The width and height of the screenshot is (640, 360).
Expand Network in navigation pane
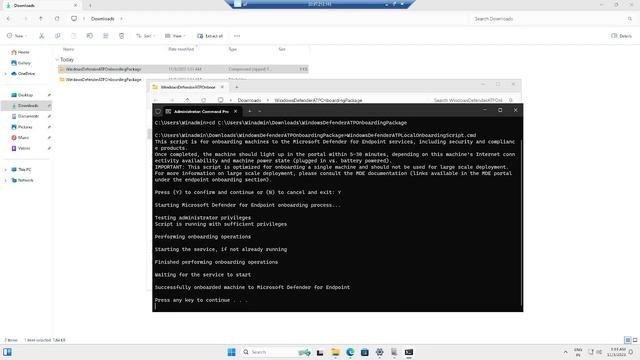tap(6, 180)
